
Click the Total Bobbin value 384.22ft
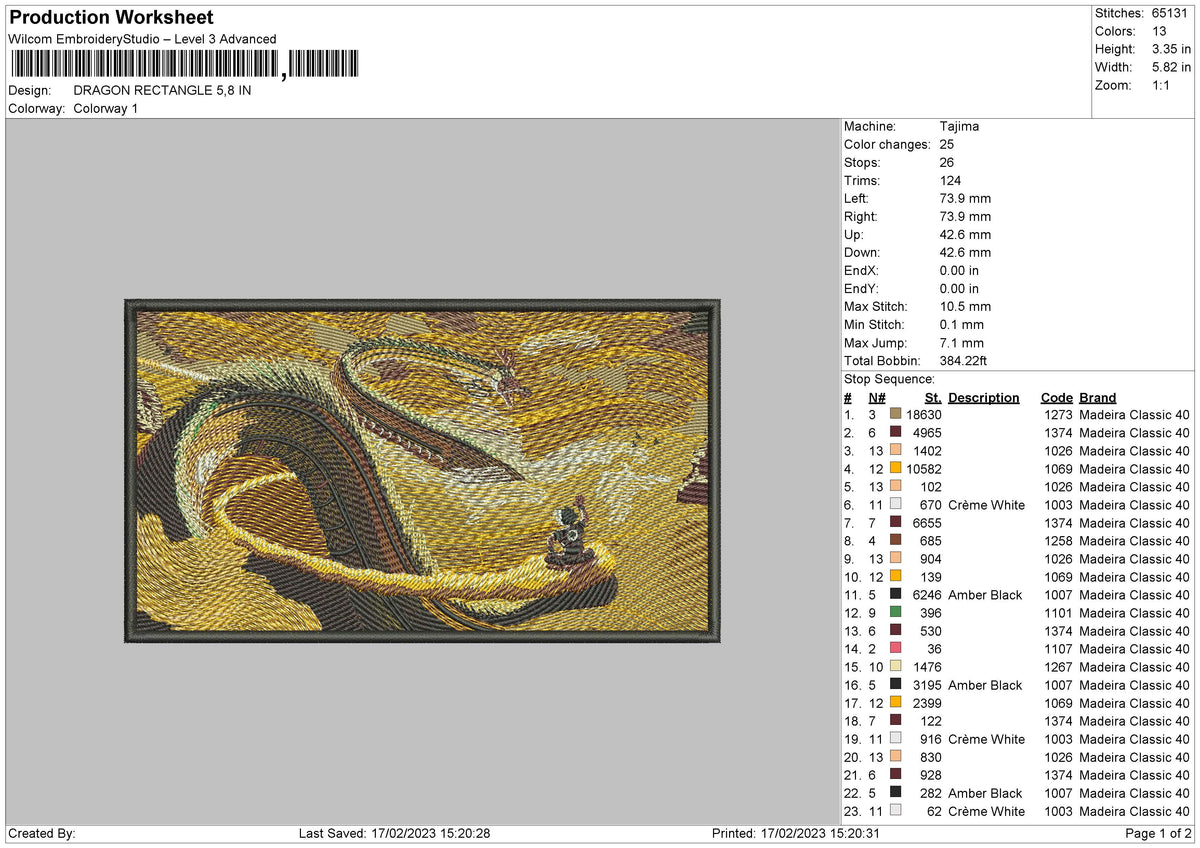[x=964, y=360]
